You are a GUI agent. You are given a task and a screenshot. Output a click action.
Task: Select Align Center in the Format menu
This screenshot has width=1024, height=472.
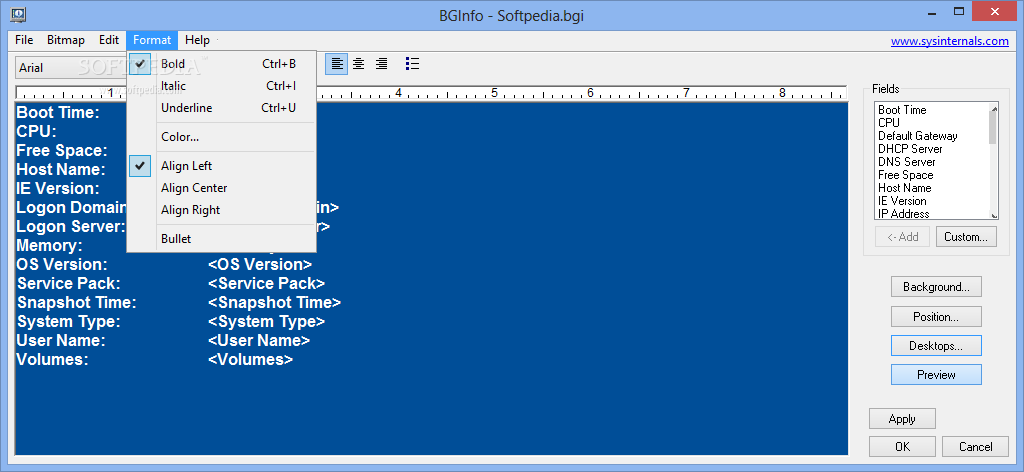point(221,188)
